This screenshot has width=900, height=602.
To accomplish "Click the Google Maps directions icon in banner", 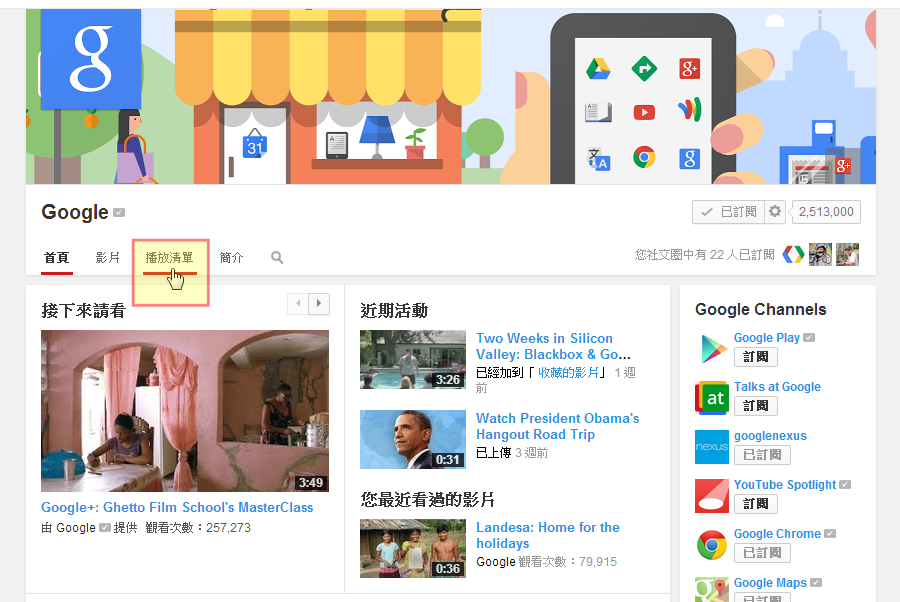I will (x=644, y=69).
